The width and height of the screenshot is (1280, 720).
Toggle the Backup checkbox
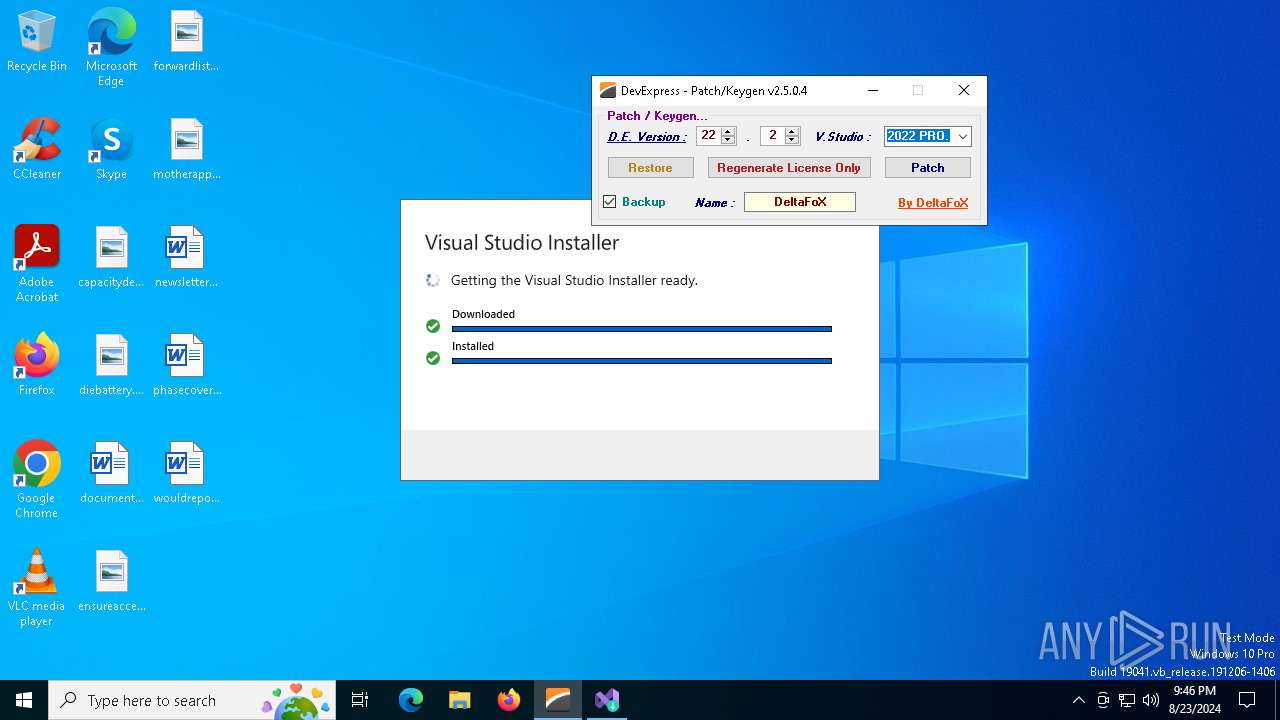(x=609, y=202)
